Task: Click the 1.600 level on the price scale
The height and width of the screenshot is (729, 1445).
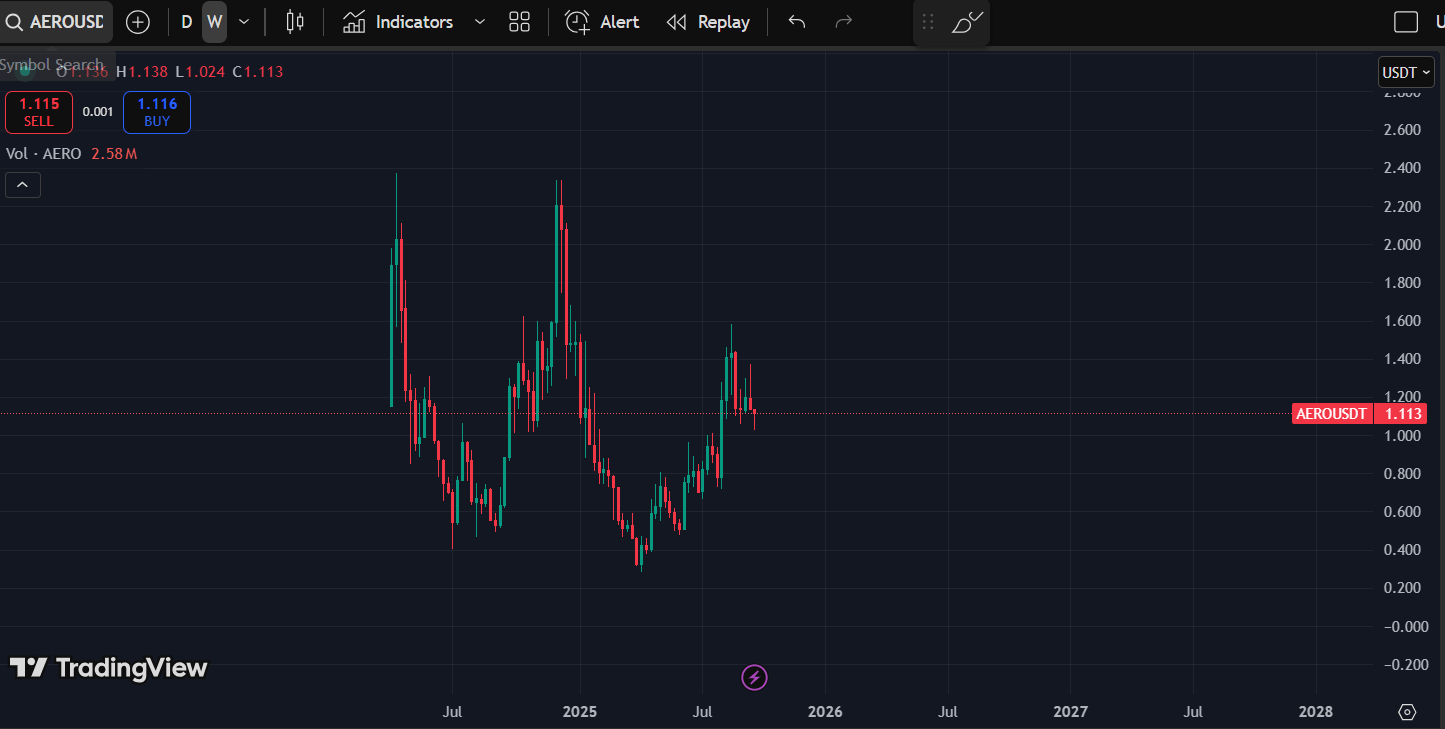Action: click(1402, 321)
